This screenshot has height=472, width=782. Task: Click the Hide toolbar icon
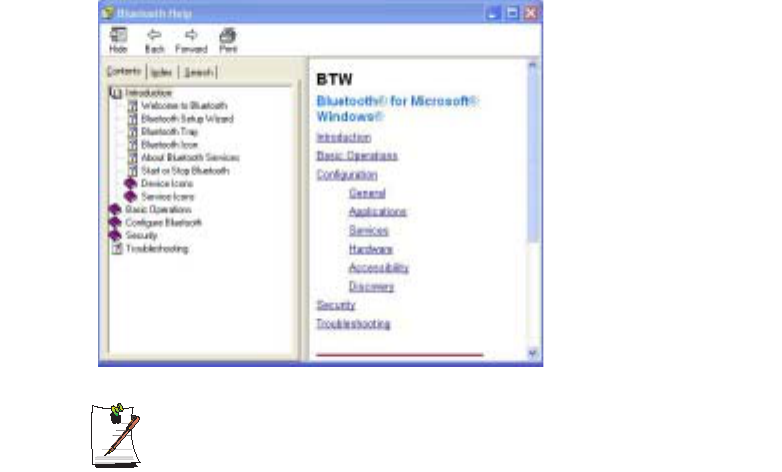point(118,35)
